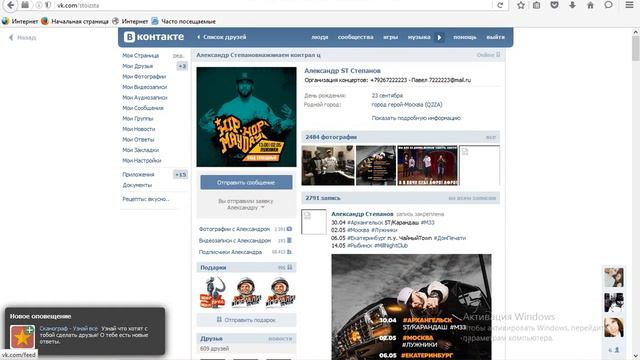Open the Часто посещаемые bookmark folder
Image resolution: width=640 pixels, height=360 pixels.
point(183,21)
